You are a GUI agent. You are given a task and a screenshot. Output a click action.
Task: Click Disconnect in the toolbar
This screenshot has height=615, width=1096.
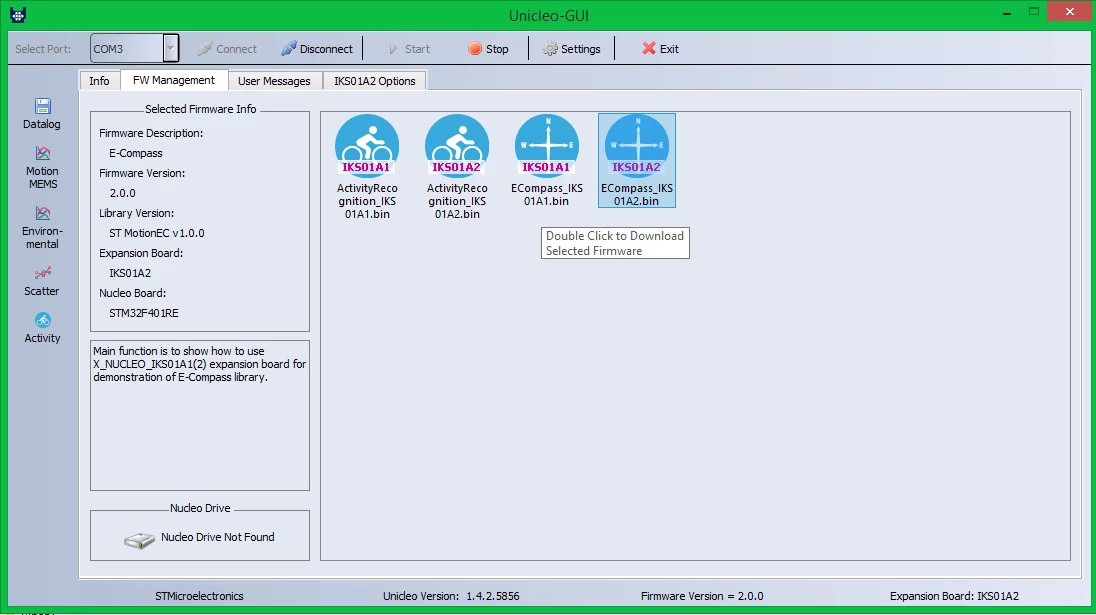click(x=317, y=49)
